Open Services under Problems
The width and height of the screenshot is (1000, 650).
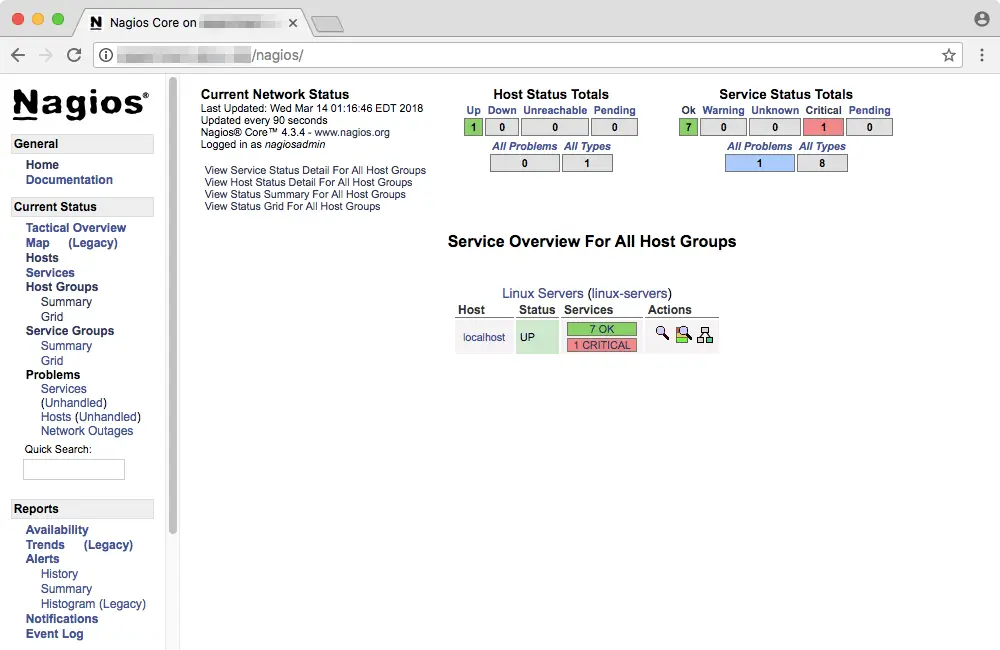(64, 389)
